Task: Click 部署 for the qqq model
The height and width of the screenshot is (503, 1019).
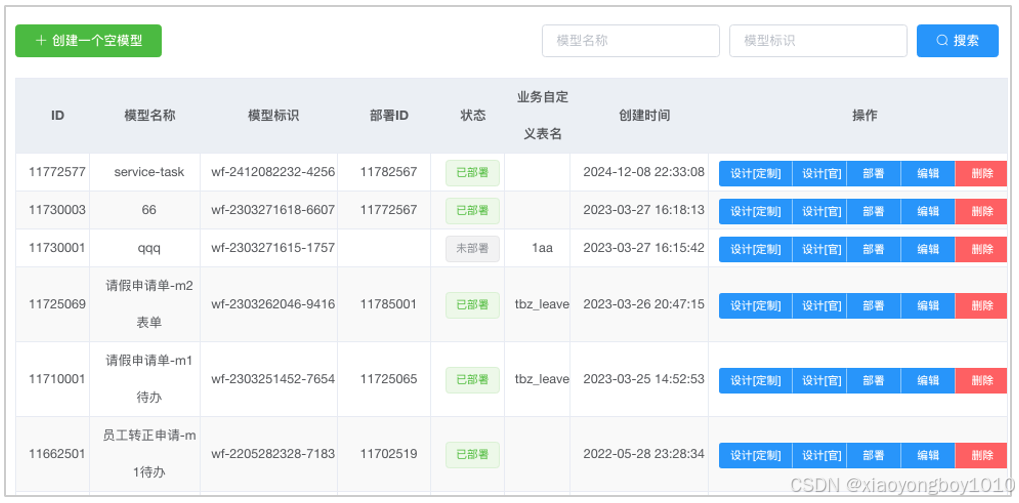Action: pos(873,249)
